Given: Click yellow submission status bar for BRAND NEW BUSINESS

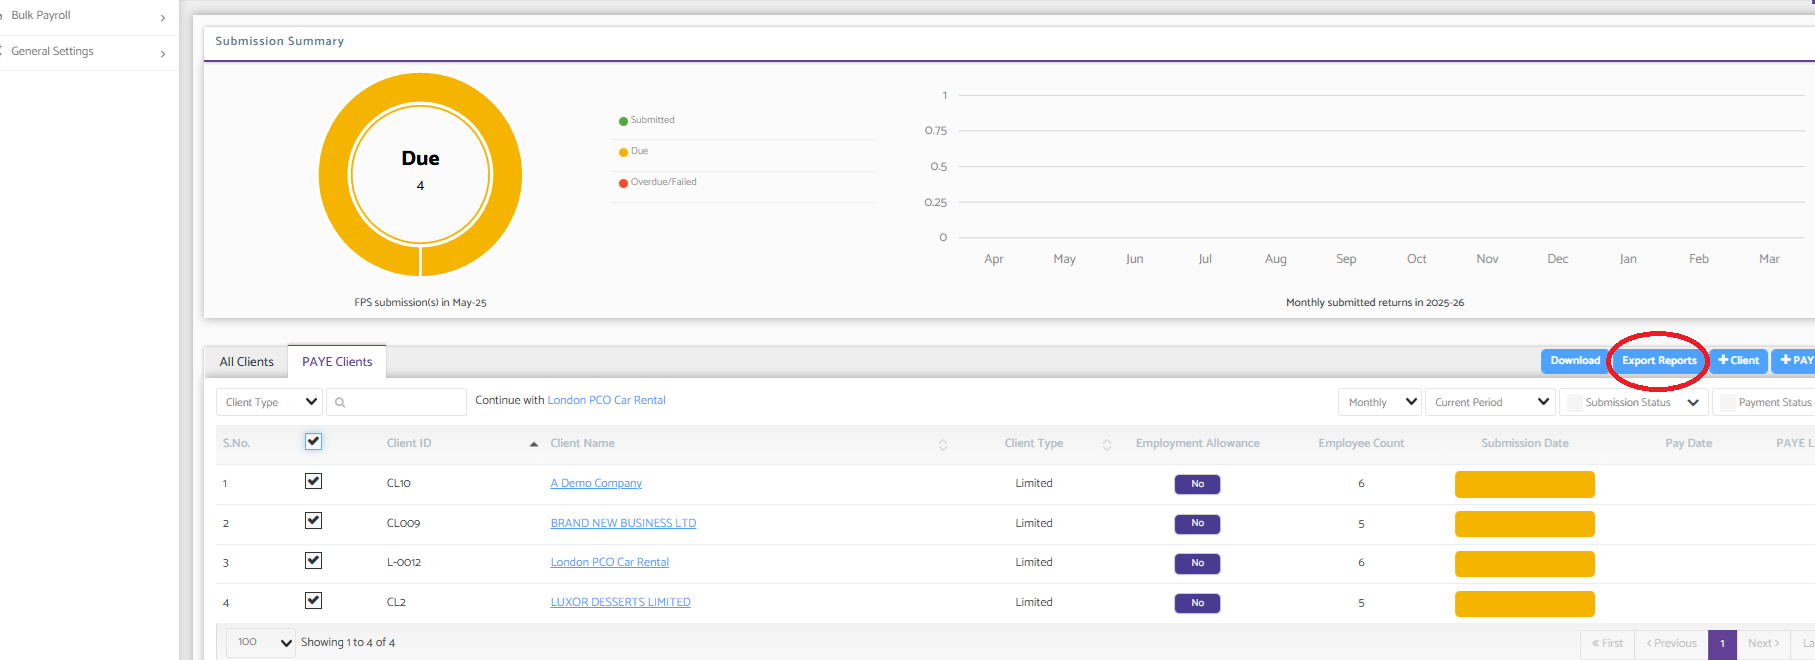Looking at the screenshot, I should coord(1525,524).
